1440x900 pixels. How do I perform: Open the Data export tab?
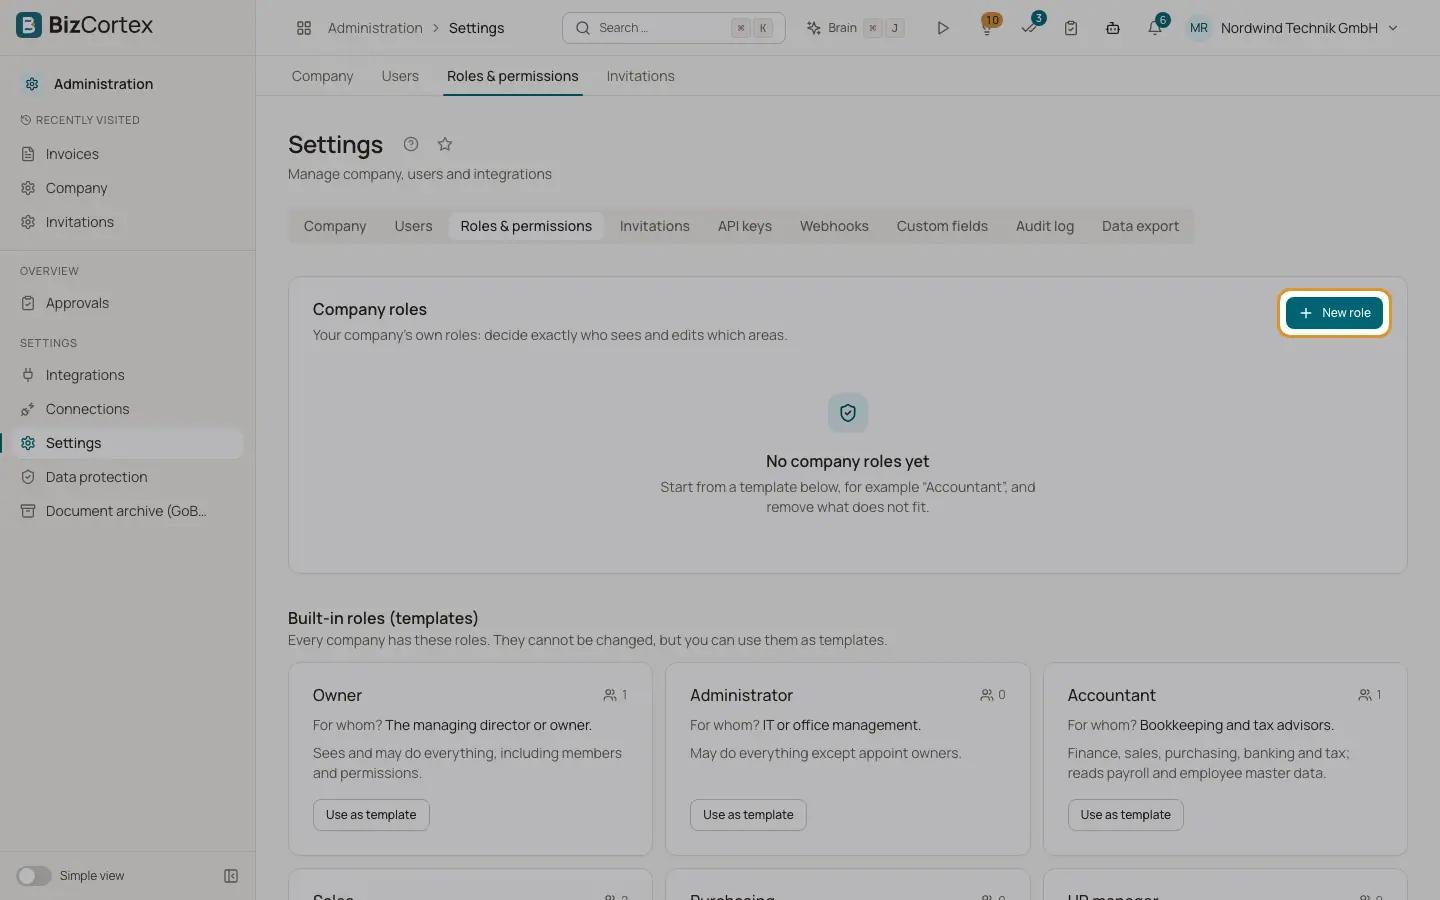[x=1140, y=226]
